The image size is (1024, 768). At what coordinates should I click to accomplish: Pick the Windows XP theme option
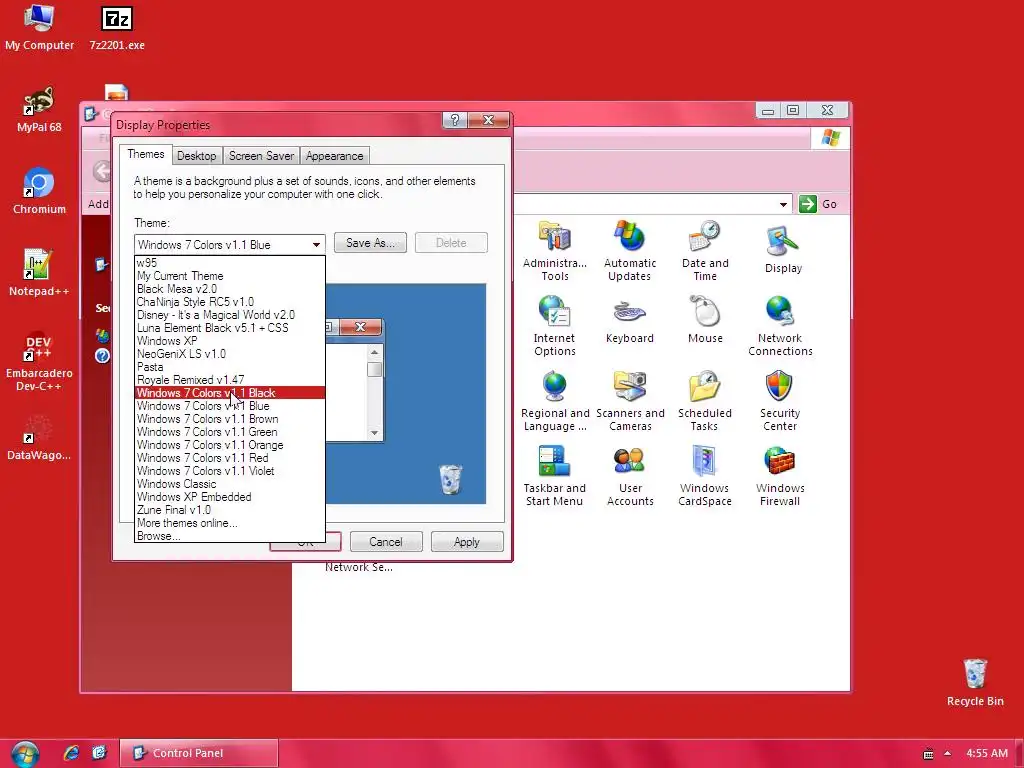(230, 341)
